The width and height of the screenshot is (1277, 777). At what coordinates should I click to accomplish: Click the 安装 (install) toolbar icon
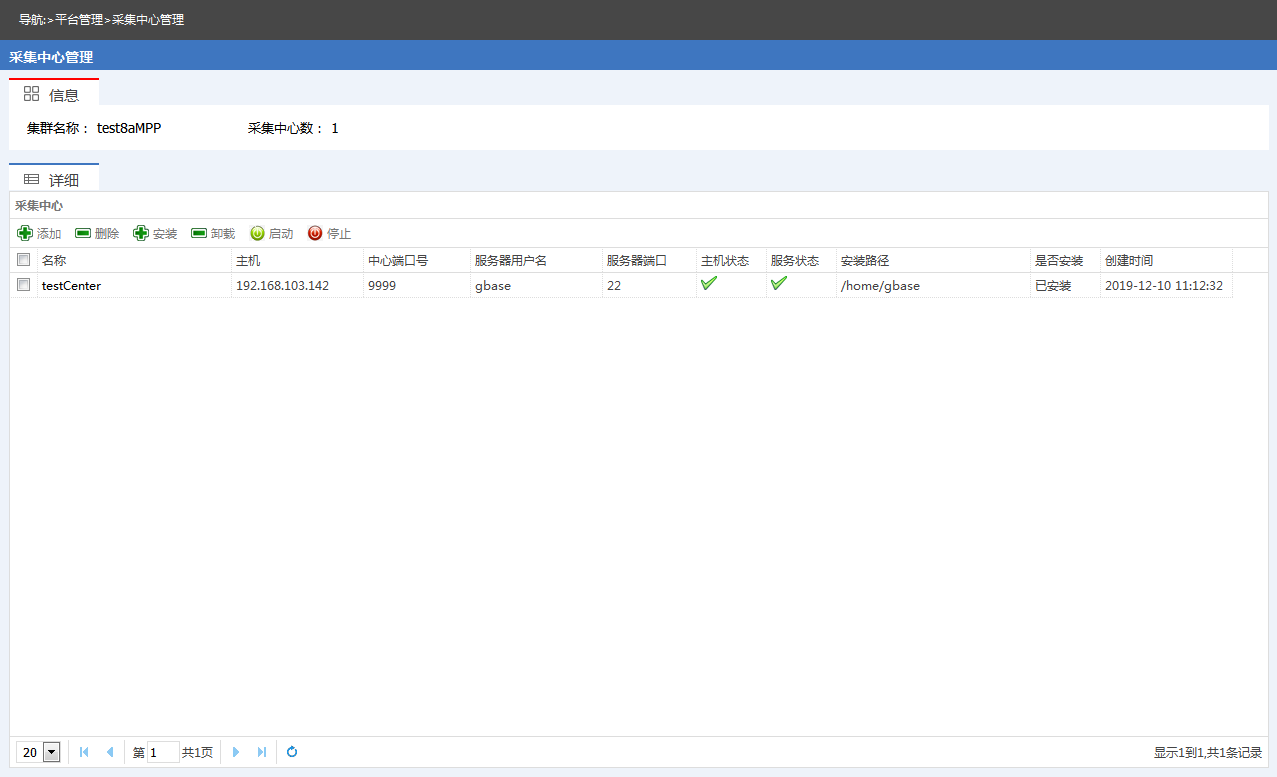141,233
